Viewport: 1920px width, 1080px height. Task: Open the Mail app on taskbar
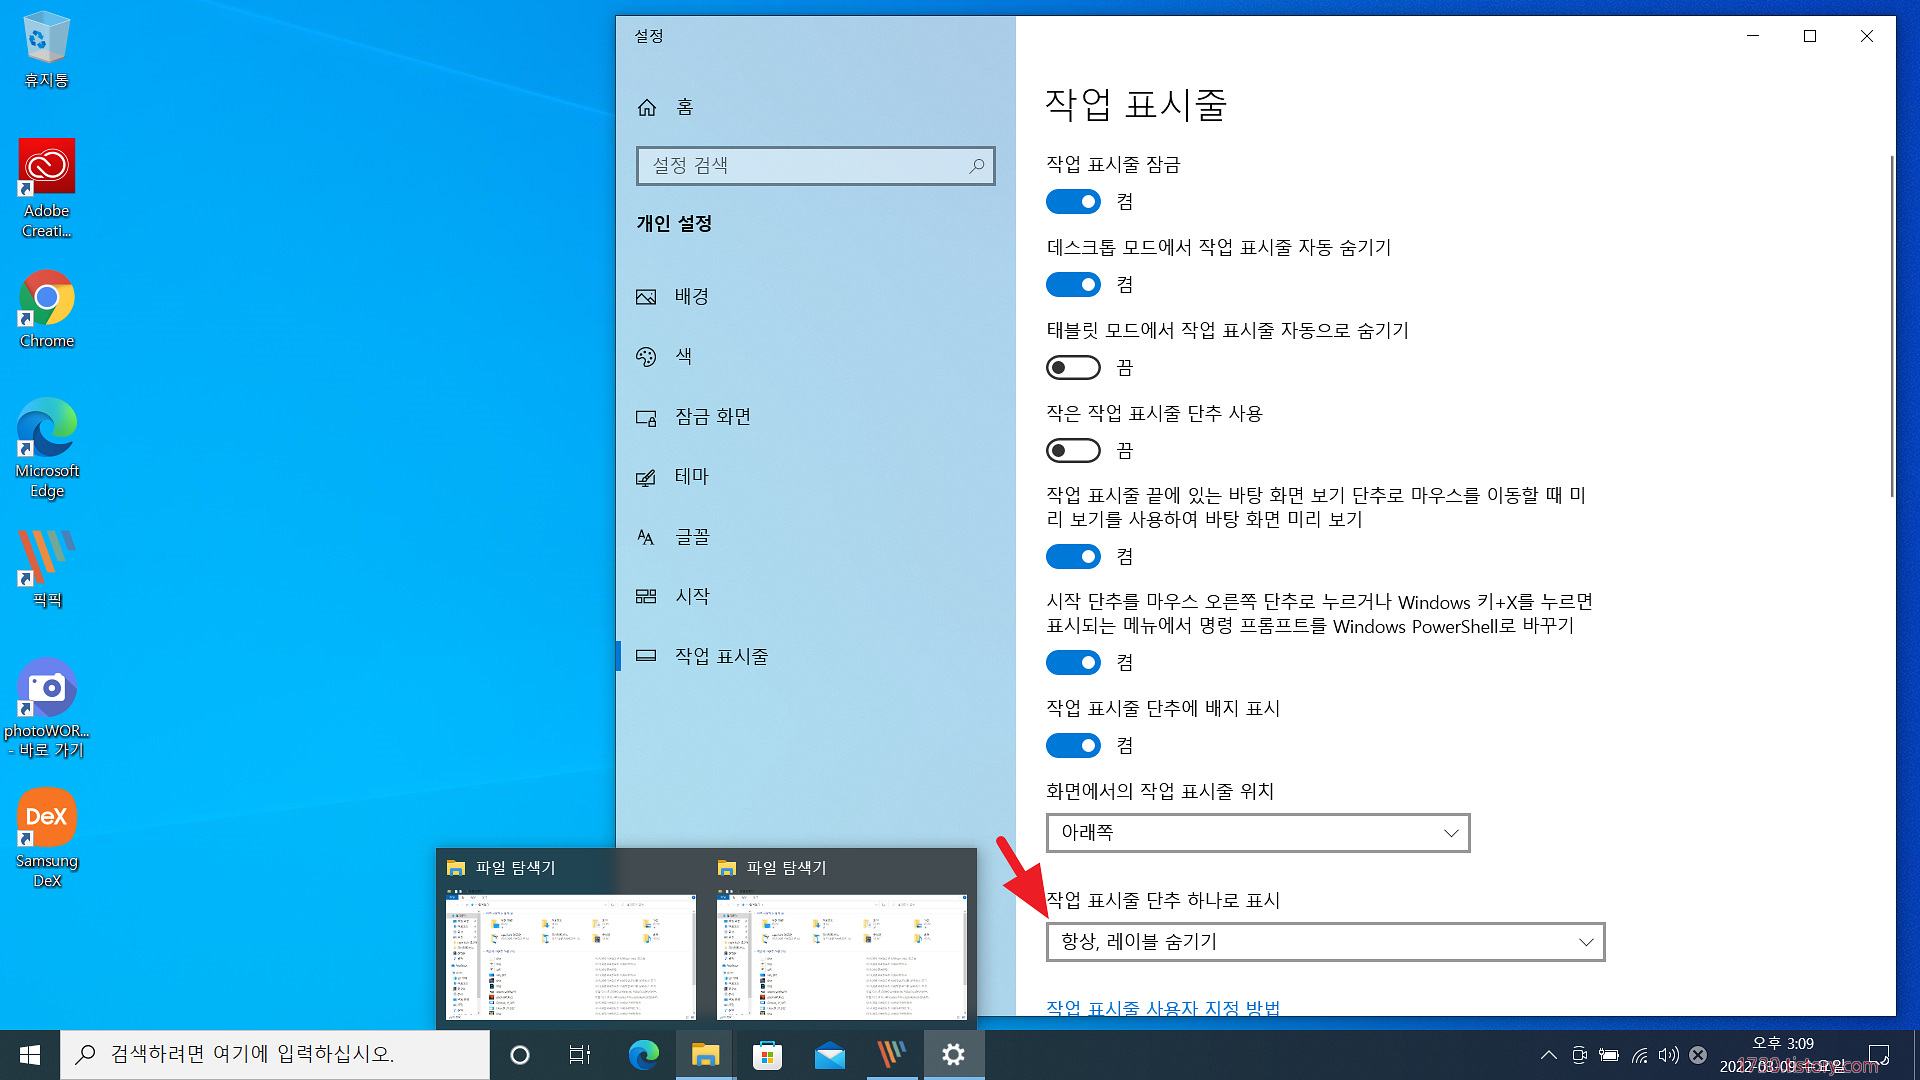pyautogui.click(x=829, y=1055)
